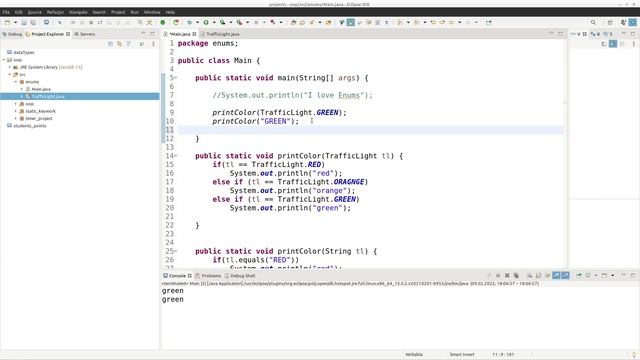This screenshot has height=360, width=640.
Task: Open the New file dropdown arrow
Action: coord(16,22)
